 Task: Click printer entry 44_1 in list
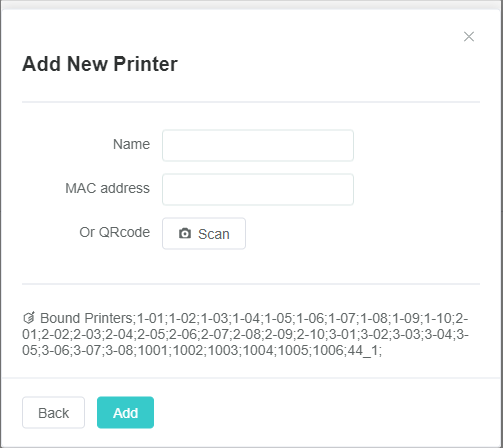coord(362,350)
